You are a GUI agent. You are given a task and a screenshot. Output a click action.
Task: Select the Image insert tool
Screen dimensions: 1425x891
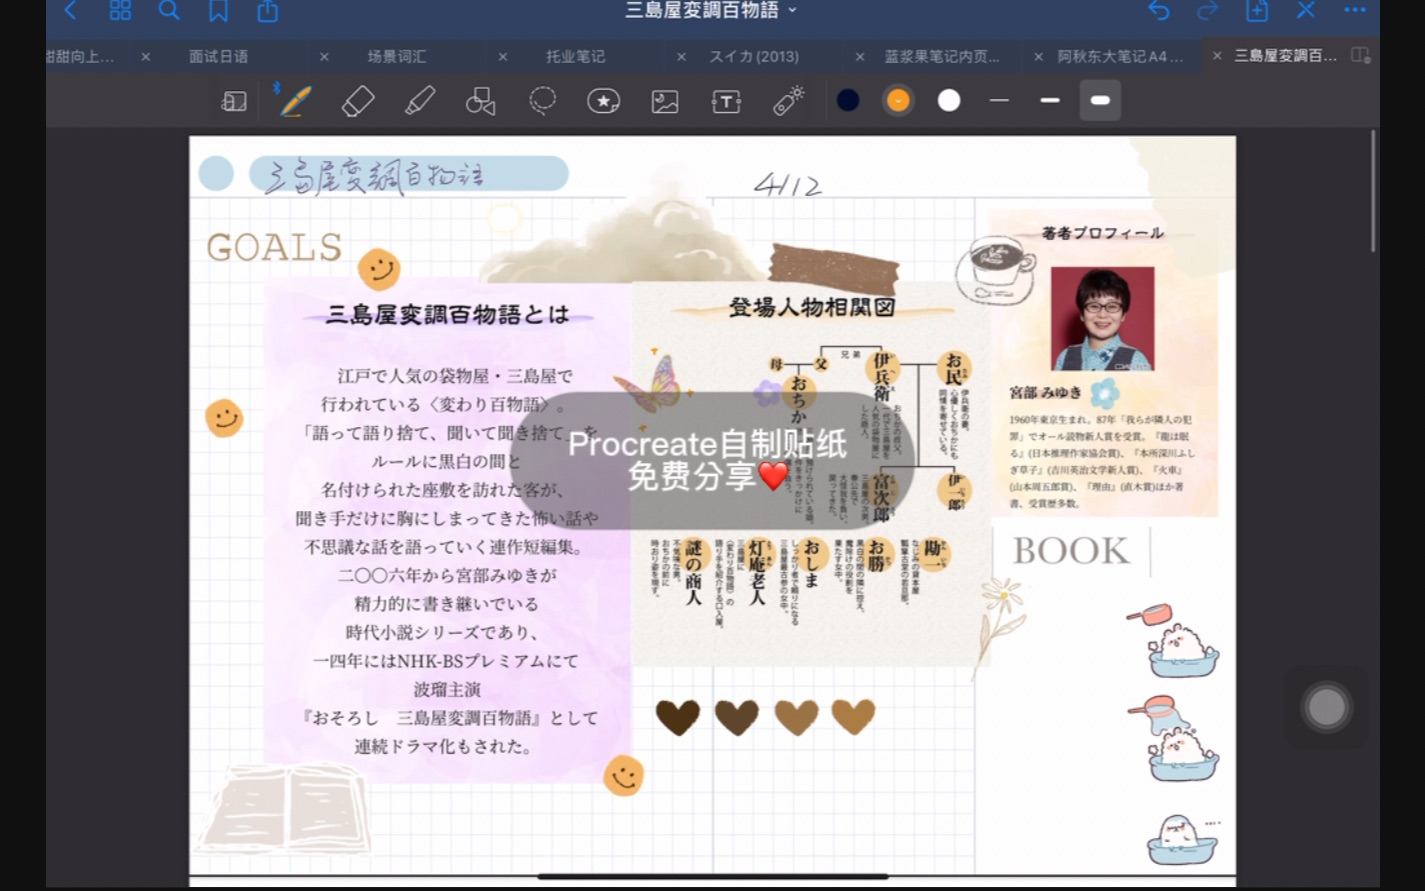[665, 101]
